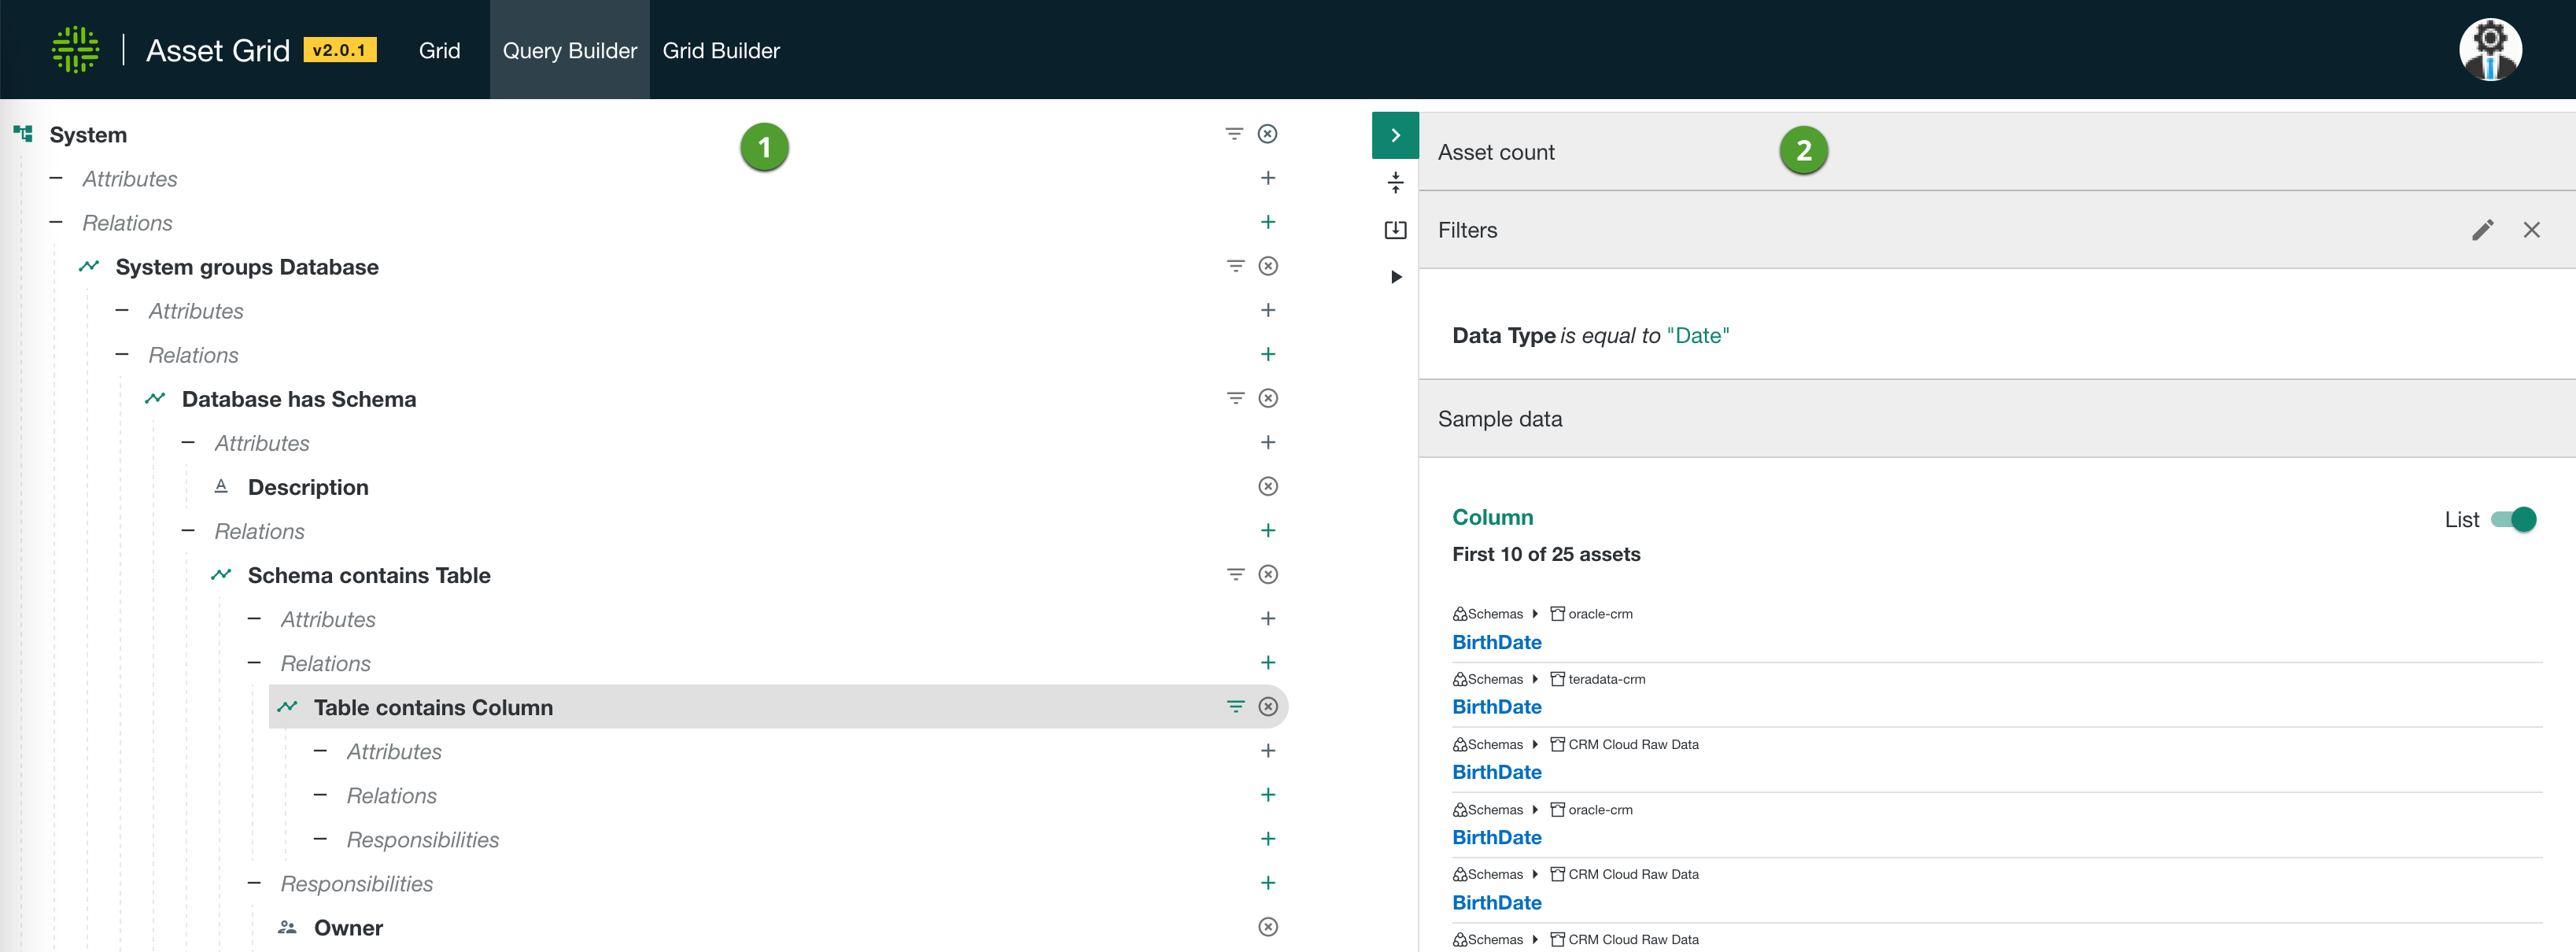Collapse Attributes under Schema contains Table

(x=254, y=618)
